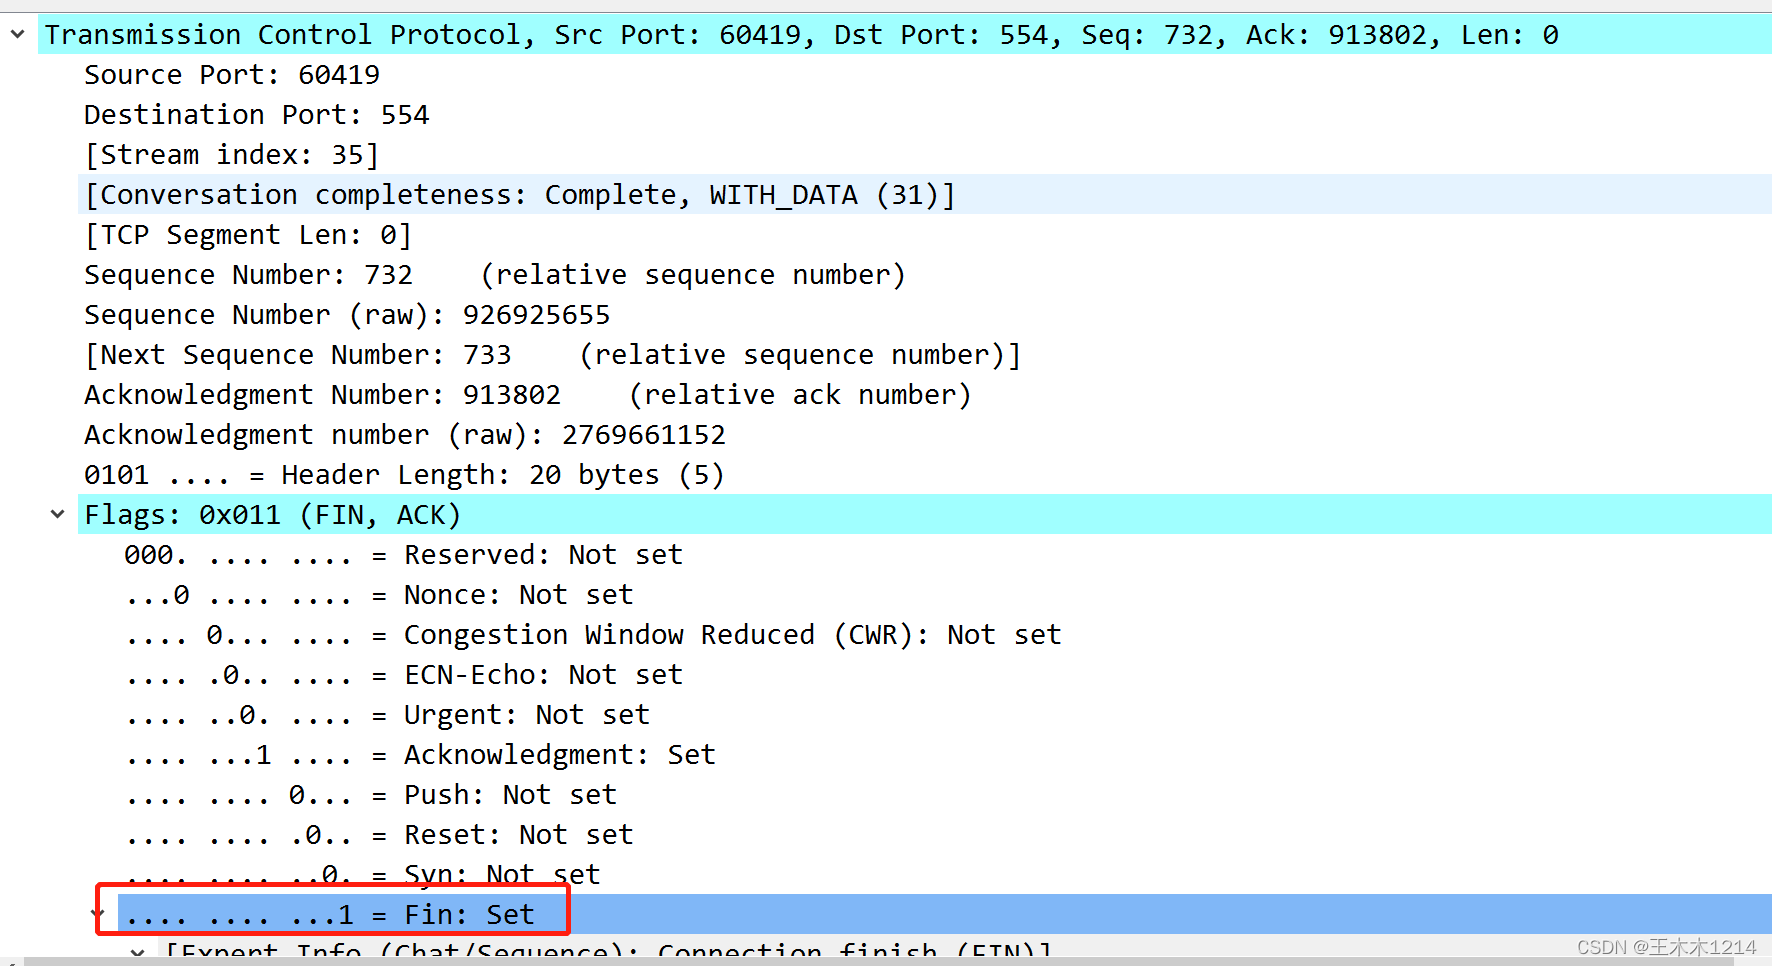Select Destination Port: 554 row
The height and width of the screenshot is (966, 1772).
(x=925, y=114)
